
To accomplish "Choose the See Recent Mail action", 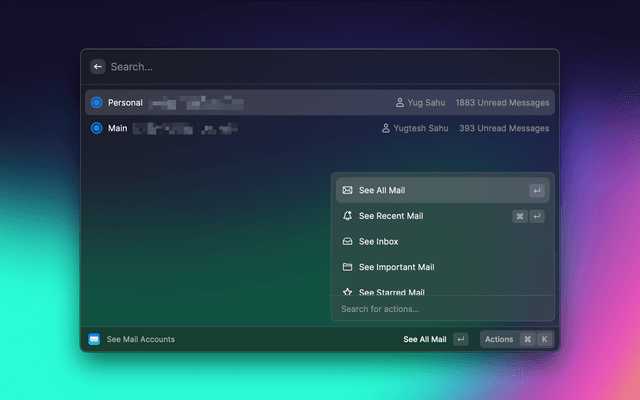I will 391,216.
